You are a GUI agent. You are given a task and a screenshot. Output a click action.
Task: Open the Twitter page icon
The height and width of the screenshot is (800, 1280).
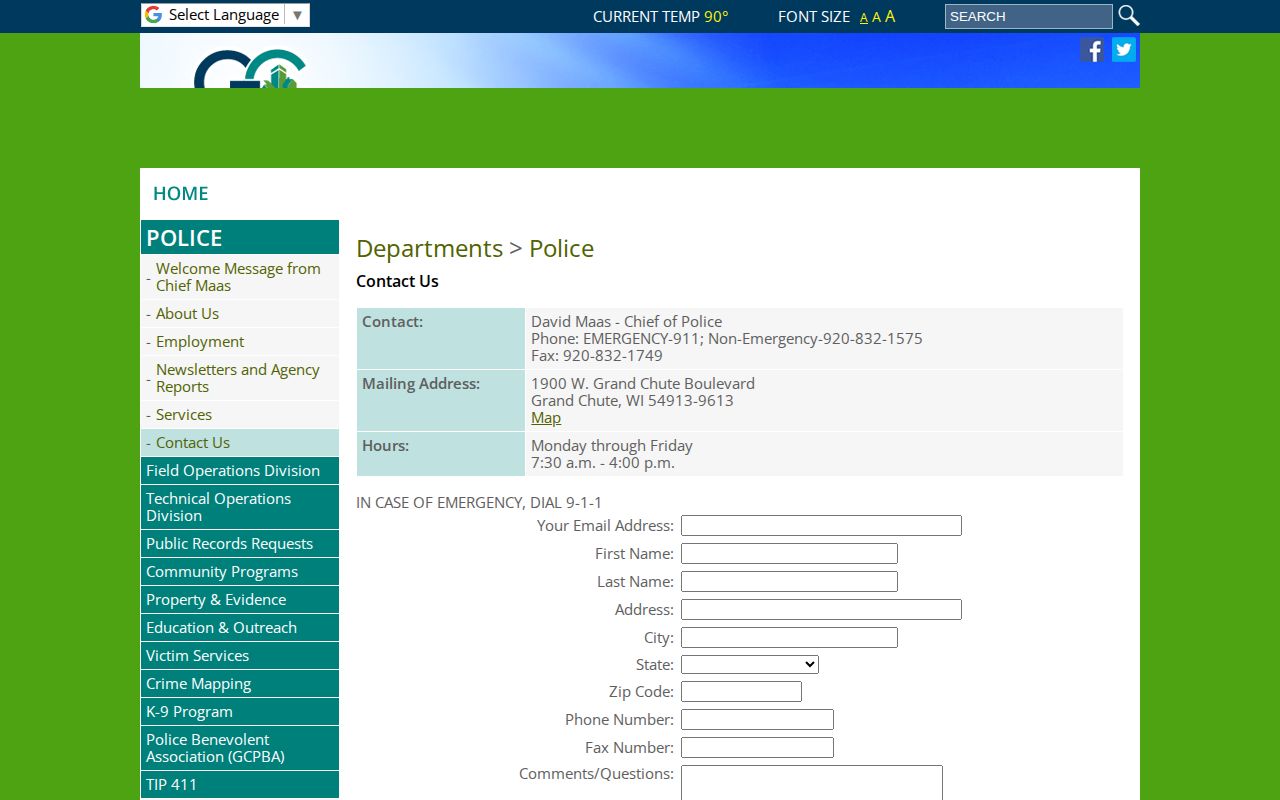pyautogui.click(x=1124, y=50)
